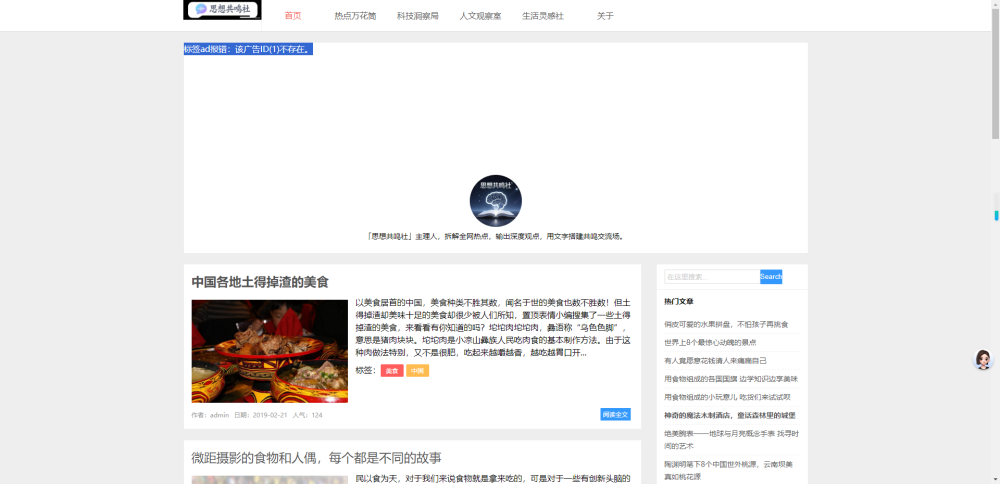Open hot article 绝美腕表——地球与月亮概念手表
The width and height of the screenshot is (1000, 484).
pyautogui.click(x=732, y=439)
